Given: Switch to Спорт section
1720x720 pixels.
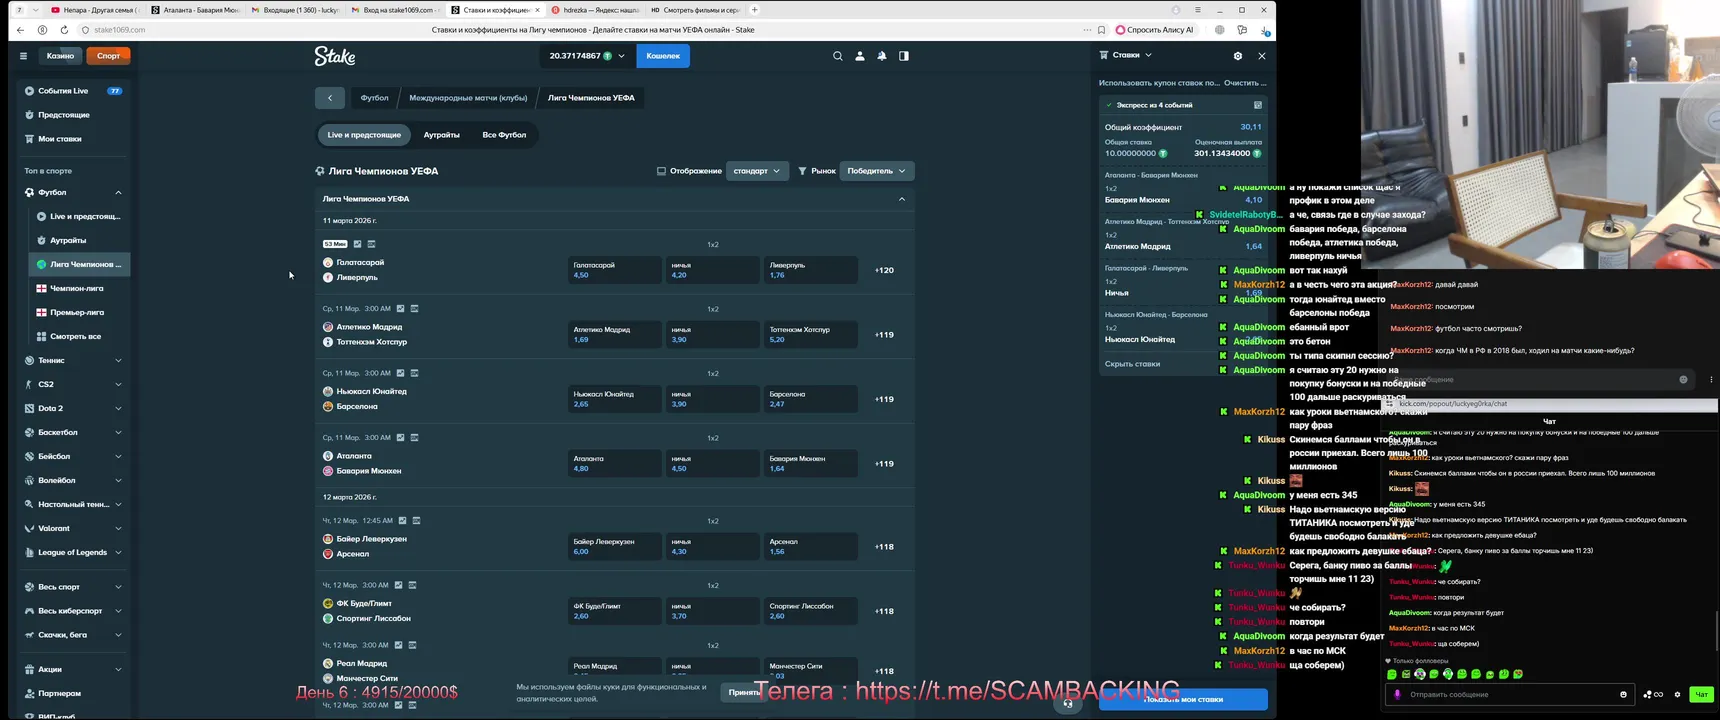Looking at the screenshot, I should [109, 56].
